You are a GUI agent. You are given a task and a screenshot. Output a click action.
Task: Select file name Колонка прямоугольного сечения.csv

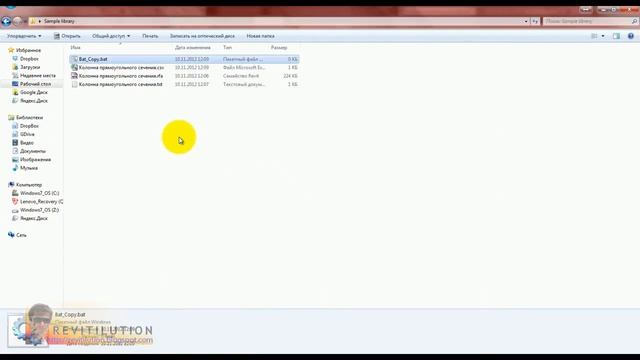[x=121, y=67]
